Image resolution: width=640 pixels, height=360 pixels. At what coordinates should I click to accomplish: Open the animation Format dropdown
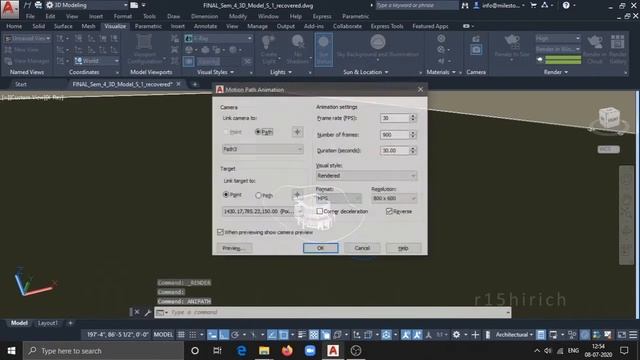tap(338, 198)
